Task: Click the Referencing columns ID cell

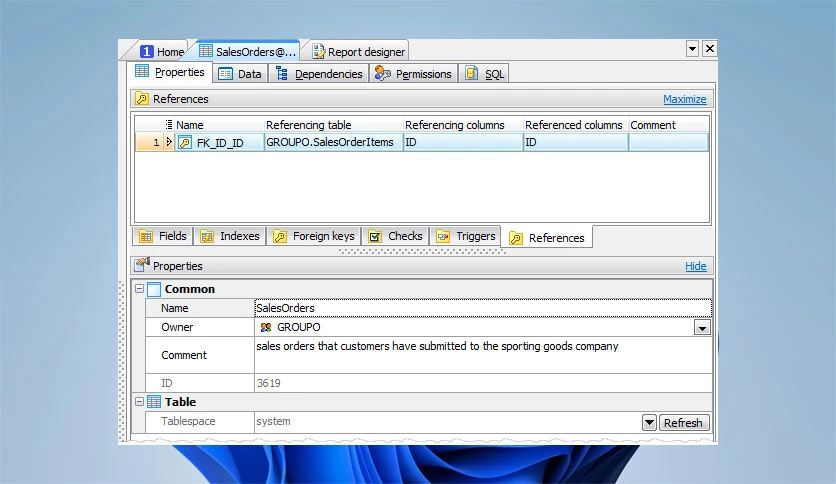Action: 463,142
